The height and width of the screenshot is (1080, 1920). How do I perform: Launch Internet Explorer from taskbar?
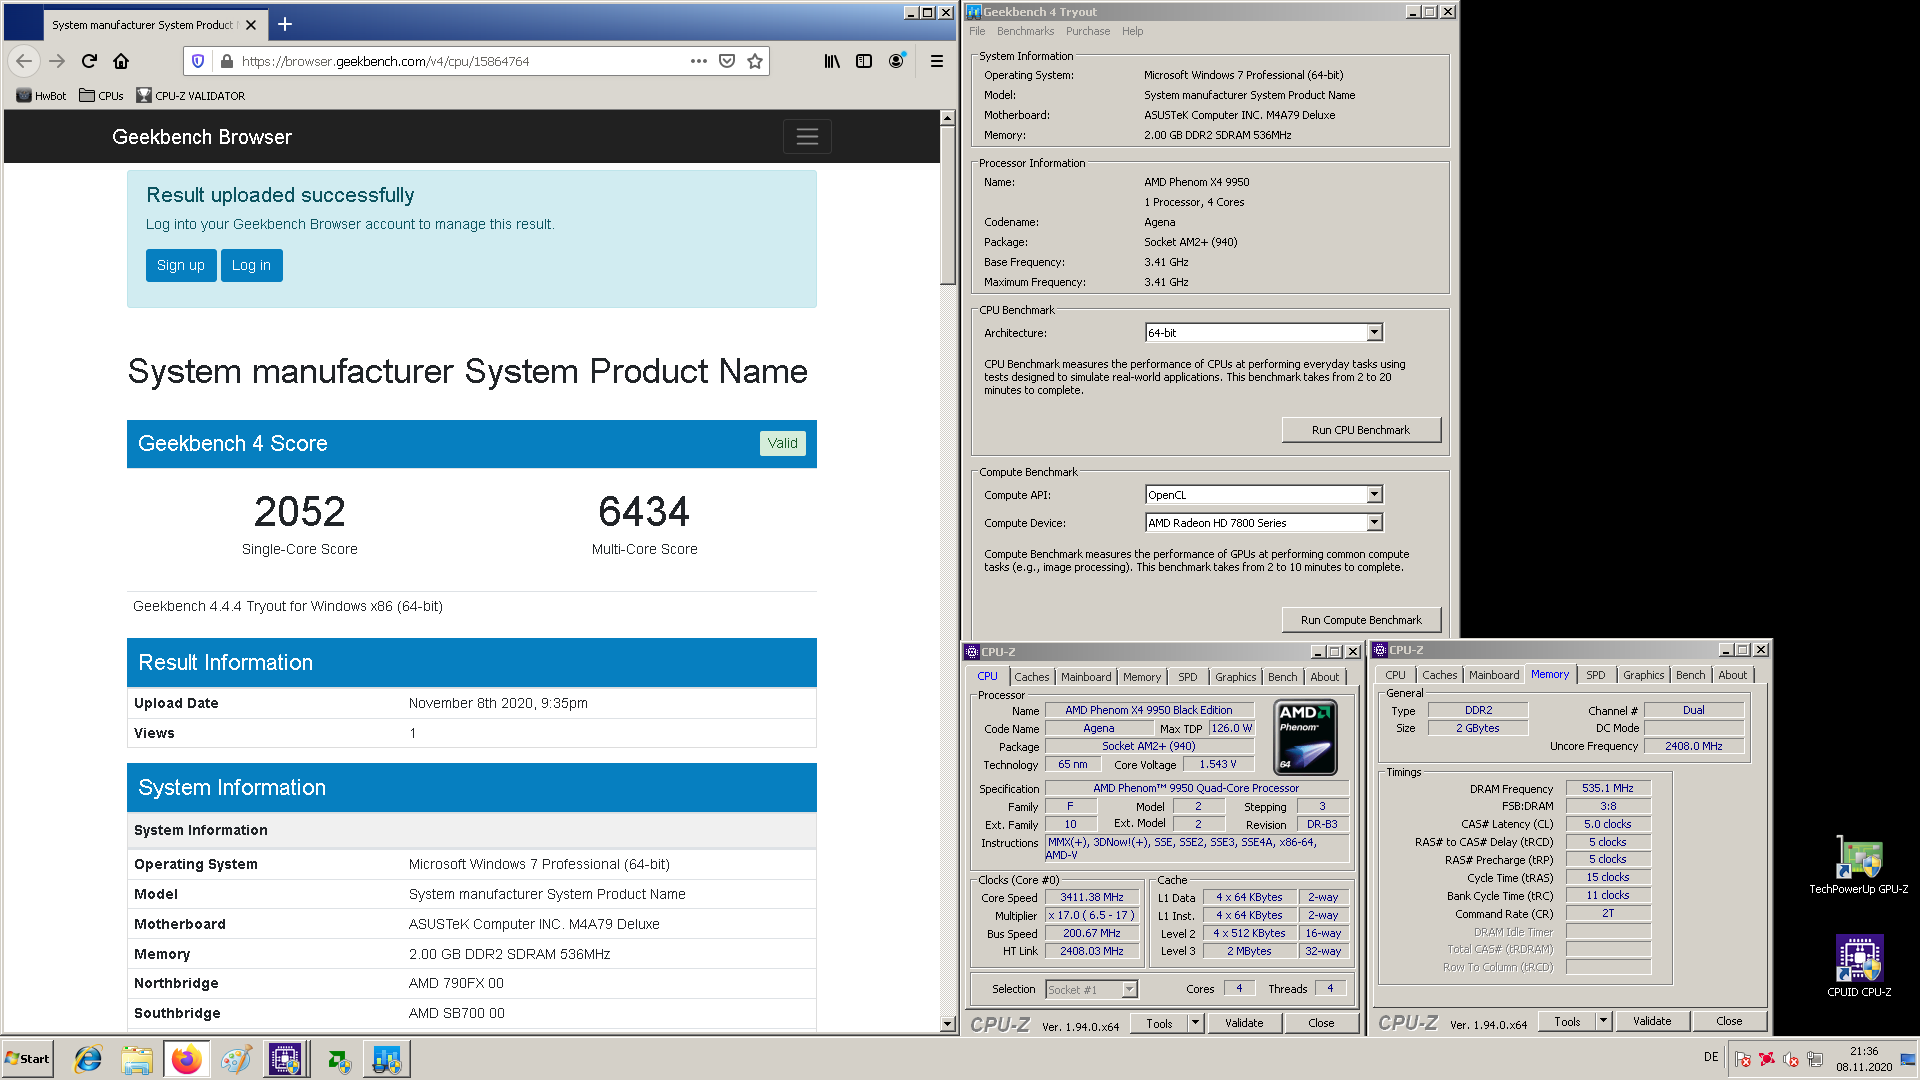click(88, 1059)
